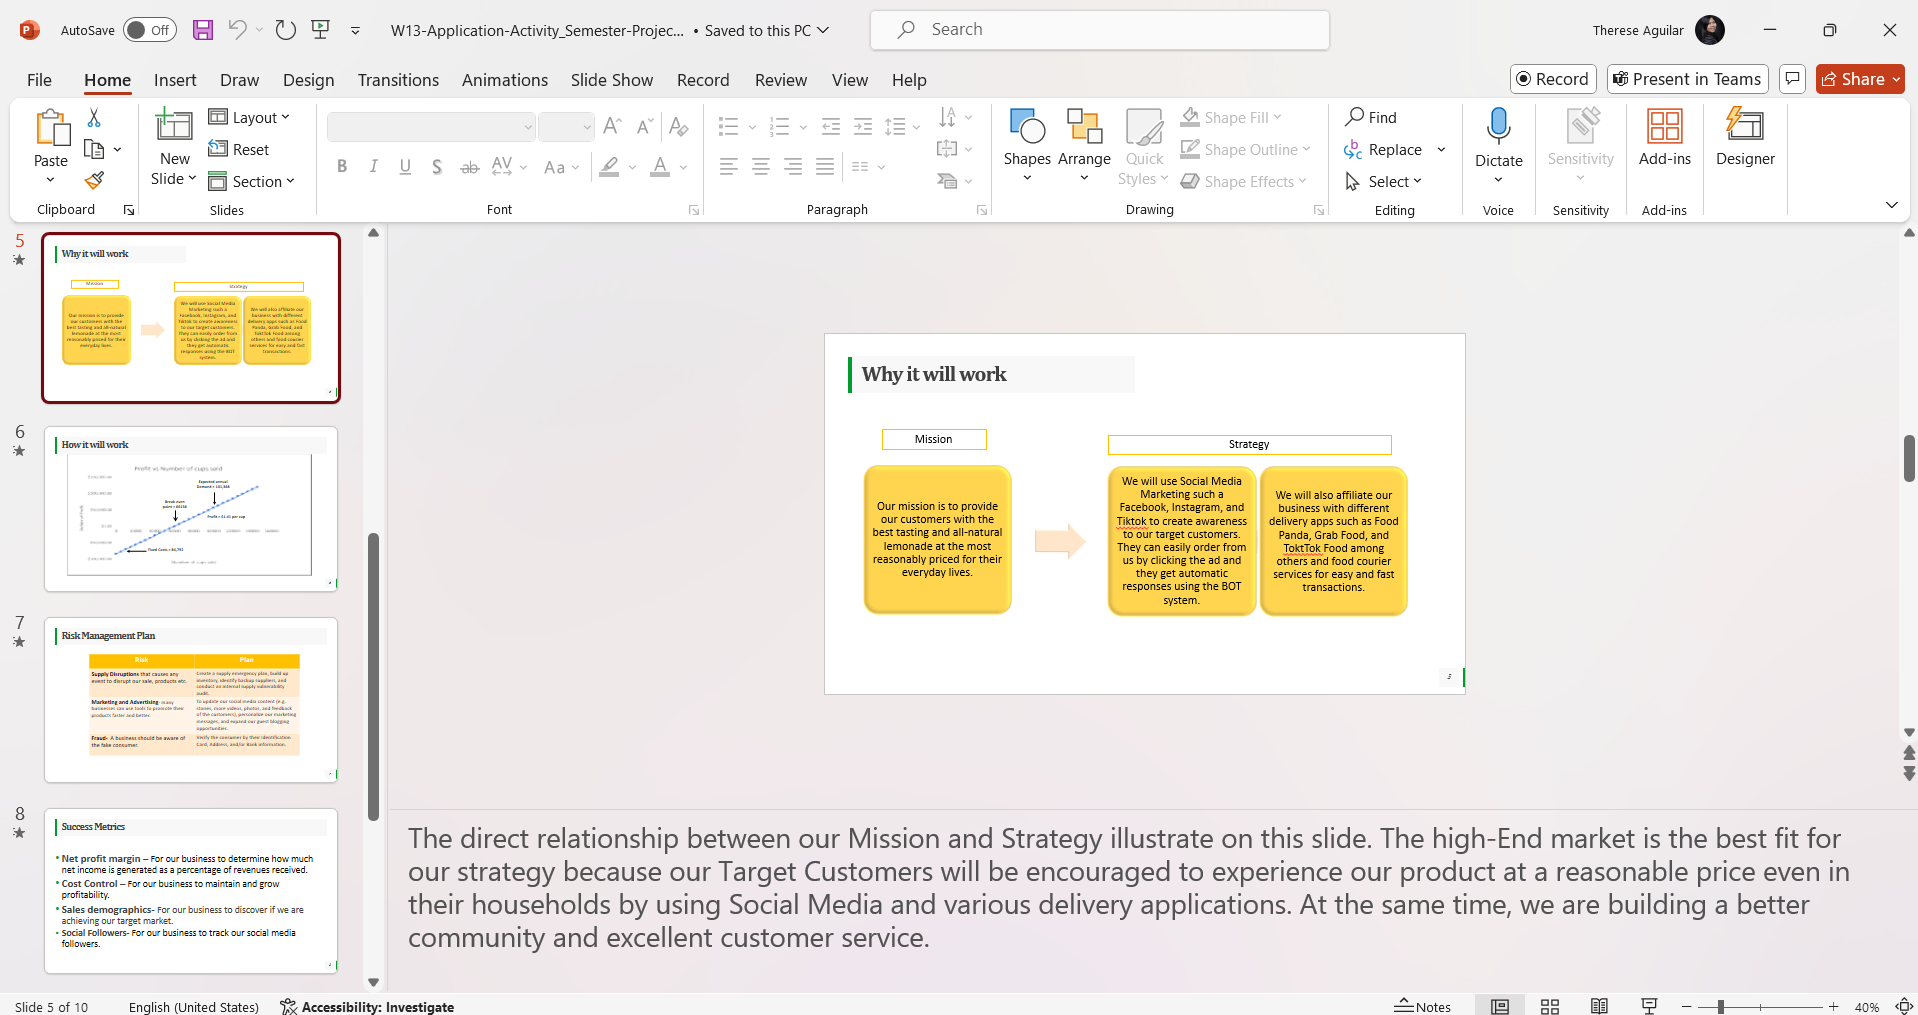Image resolution: width=1918 pixels, height=1015 pixels.
Task: Collapse the ribbon chevron
Action: pyautogui.click(x=1891, y=205)
